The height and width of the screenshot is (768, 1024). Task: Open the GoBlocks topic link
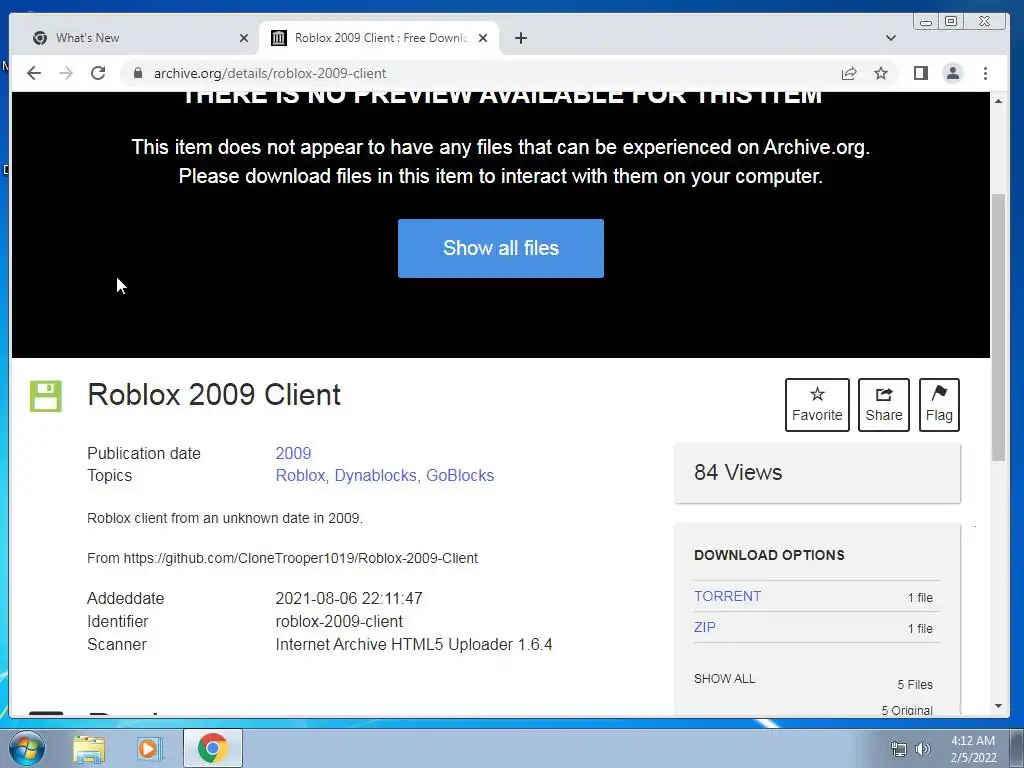460,475
